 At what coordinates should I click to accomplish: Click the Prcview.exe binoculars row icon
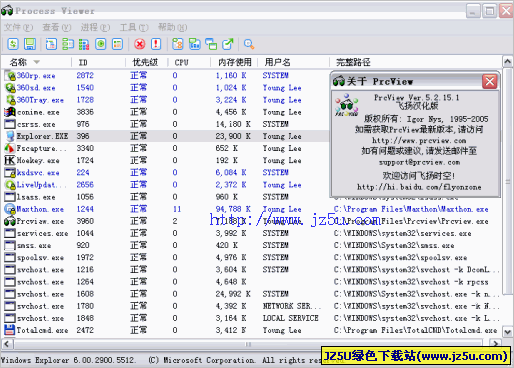(10, 221)
